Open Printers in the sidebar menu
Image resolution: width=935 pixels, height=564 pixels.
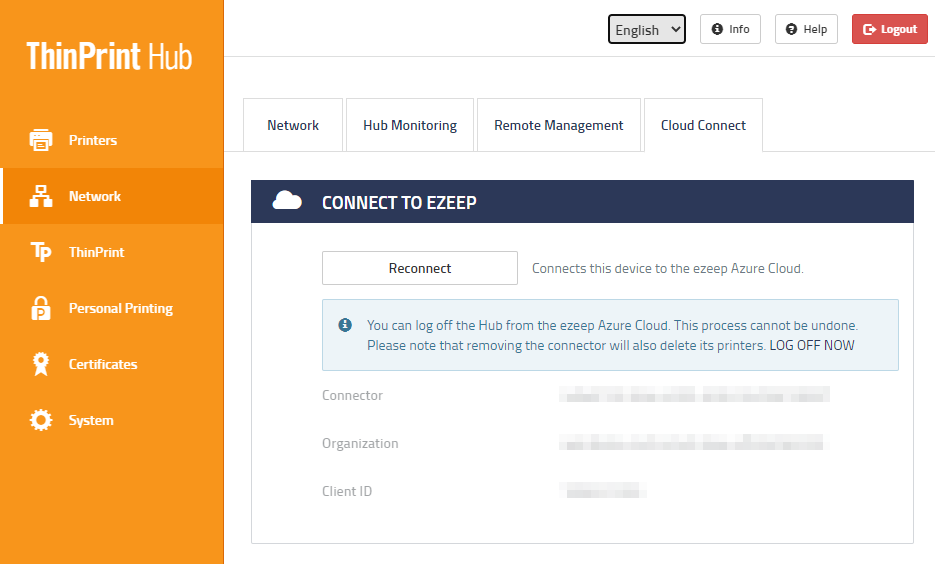coord(112,140)
